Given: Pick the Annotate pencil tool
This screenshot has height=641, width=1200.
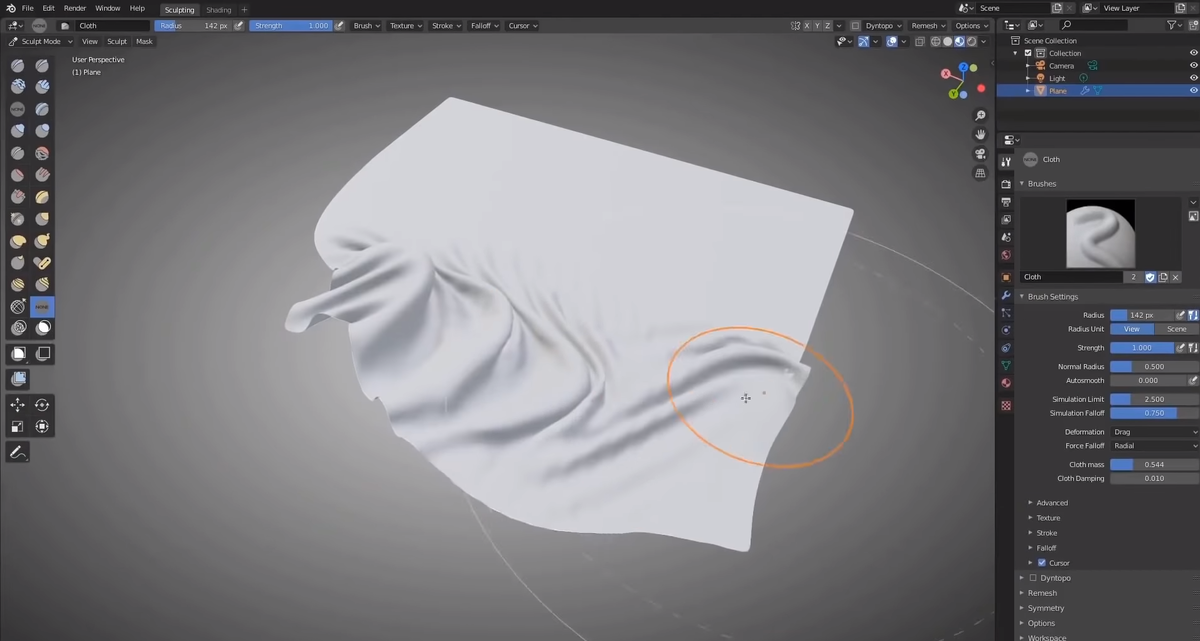Looking at the screenshot, I should click(x=18, y=453).
